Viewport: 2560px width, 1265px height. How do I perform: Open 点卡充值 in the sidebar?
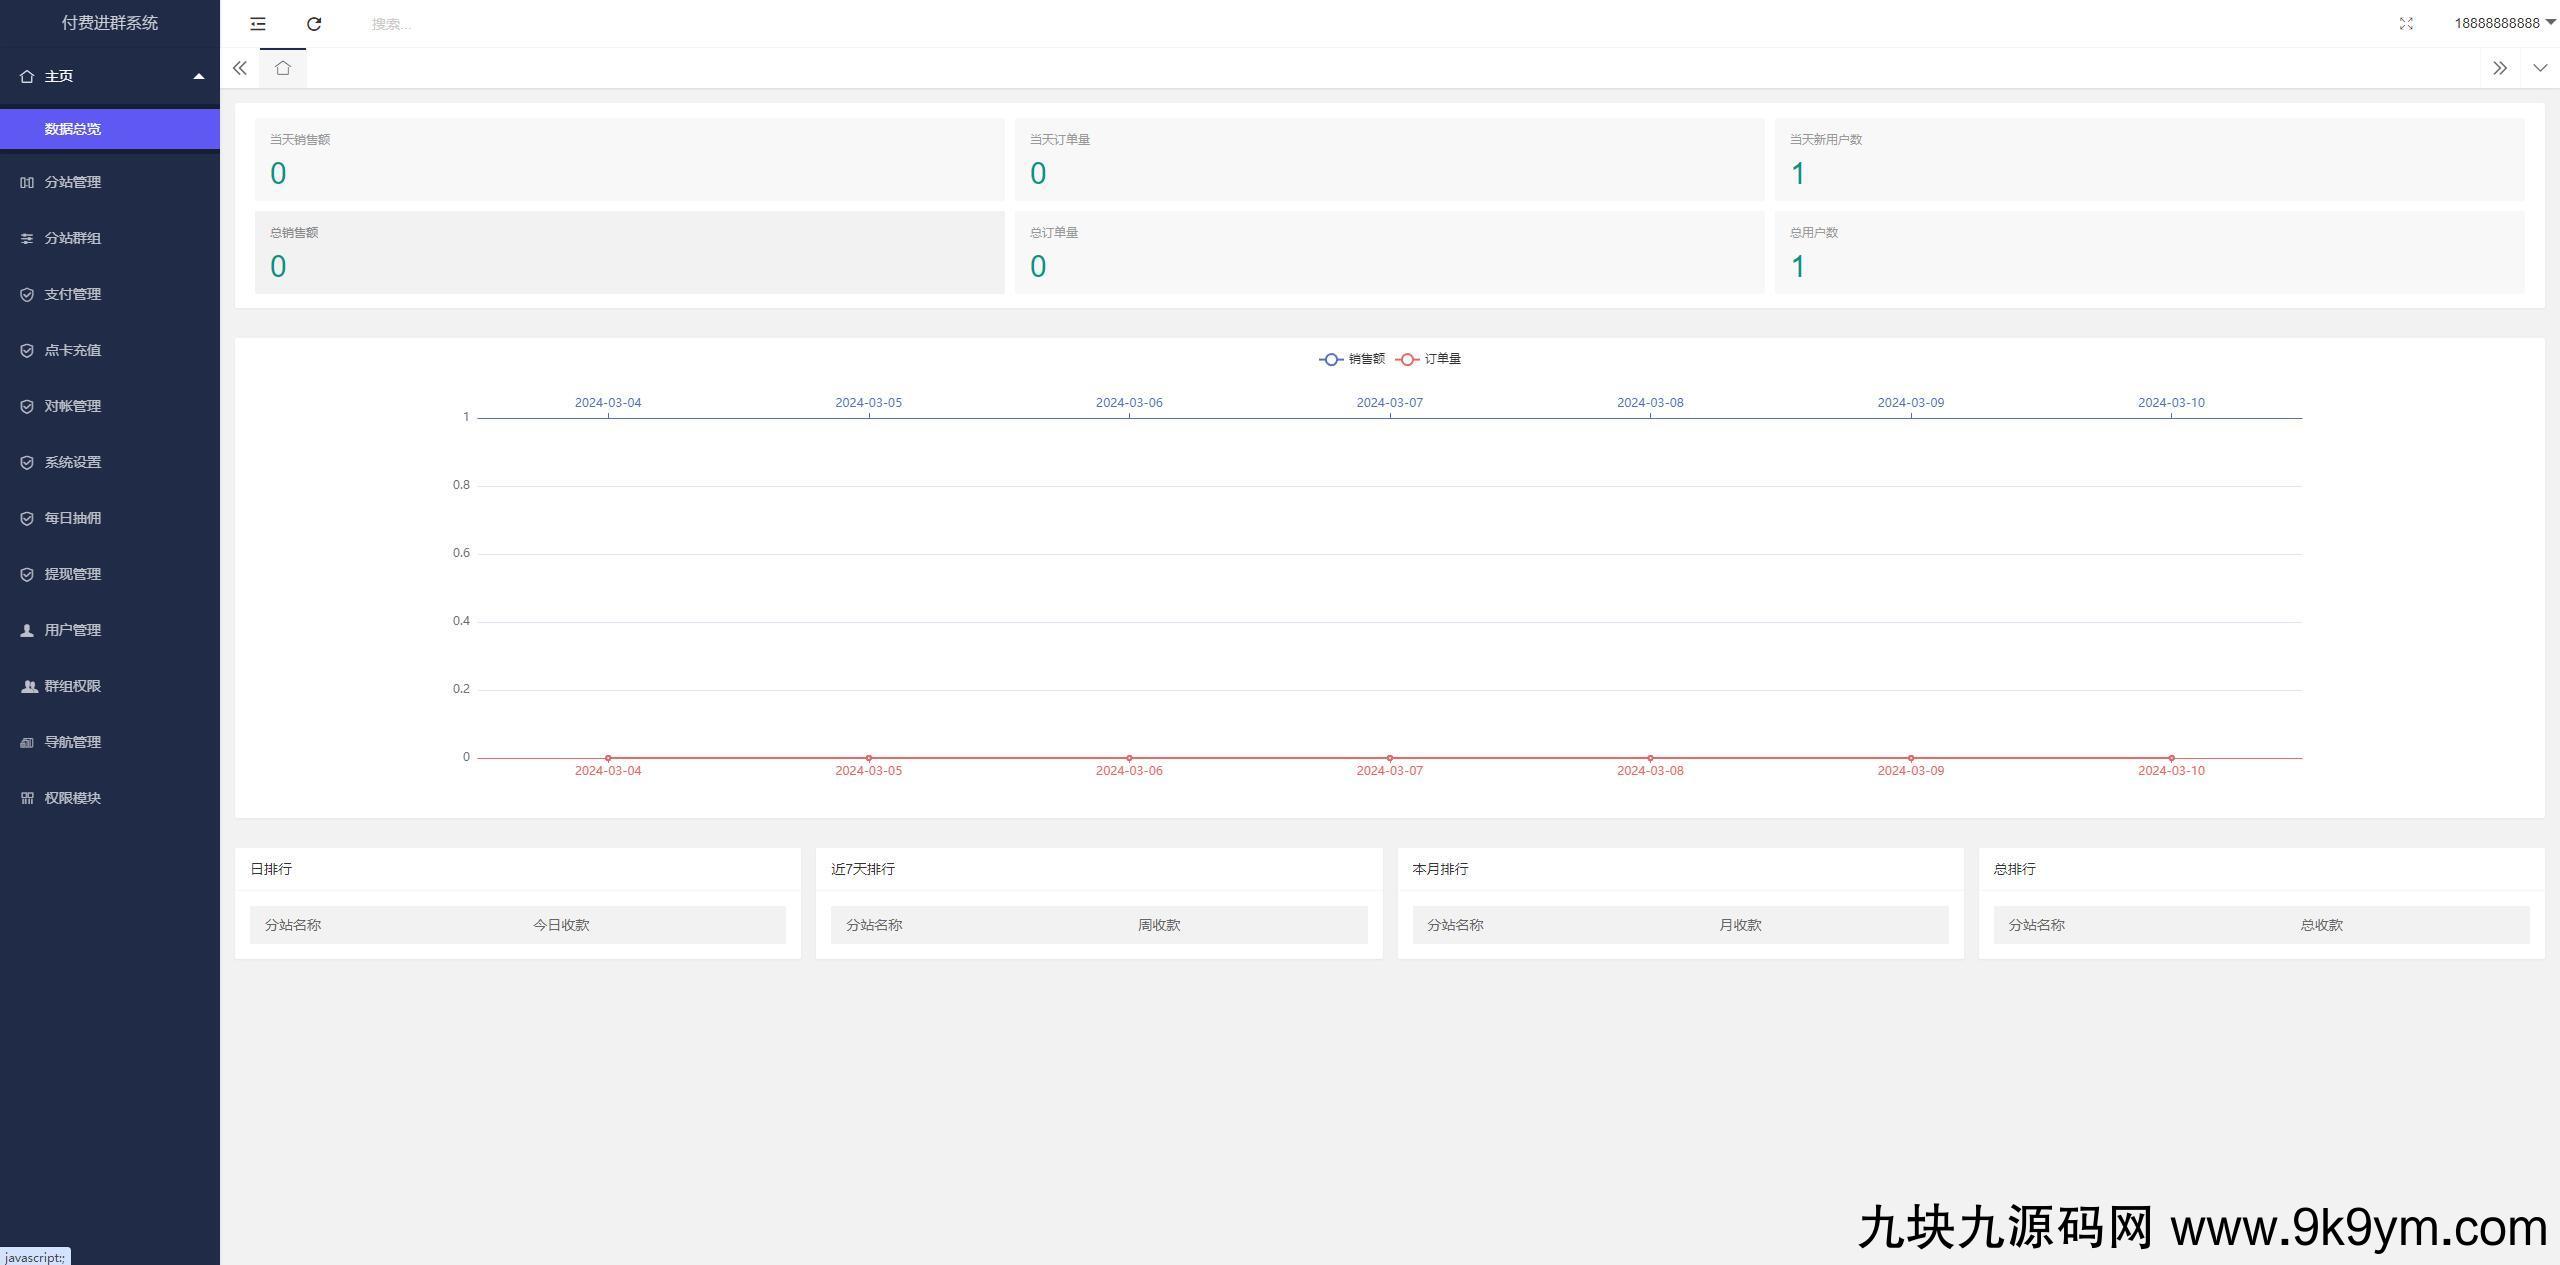pyautogui.click(x=110, y=350)
